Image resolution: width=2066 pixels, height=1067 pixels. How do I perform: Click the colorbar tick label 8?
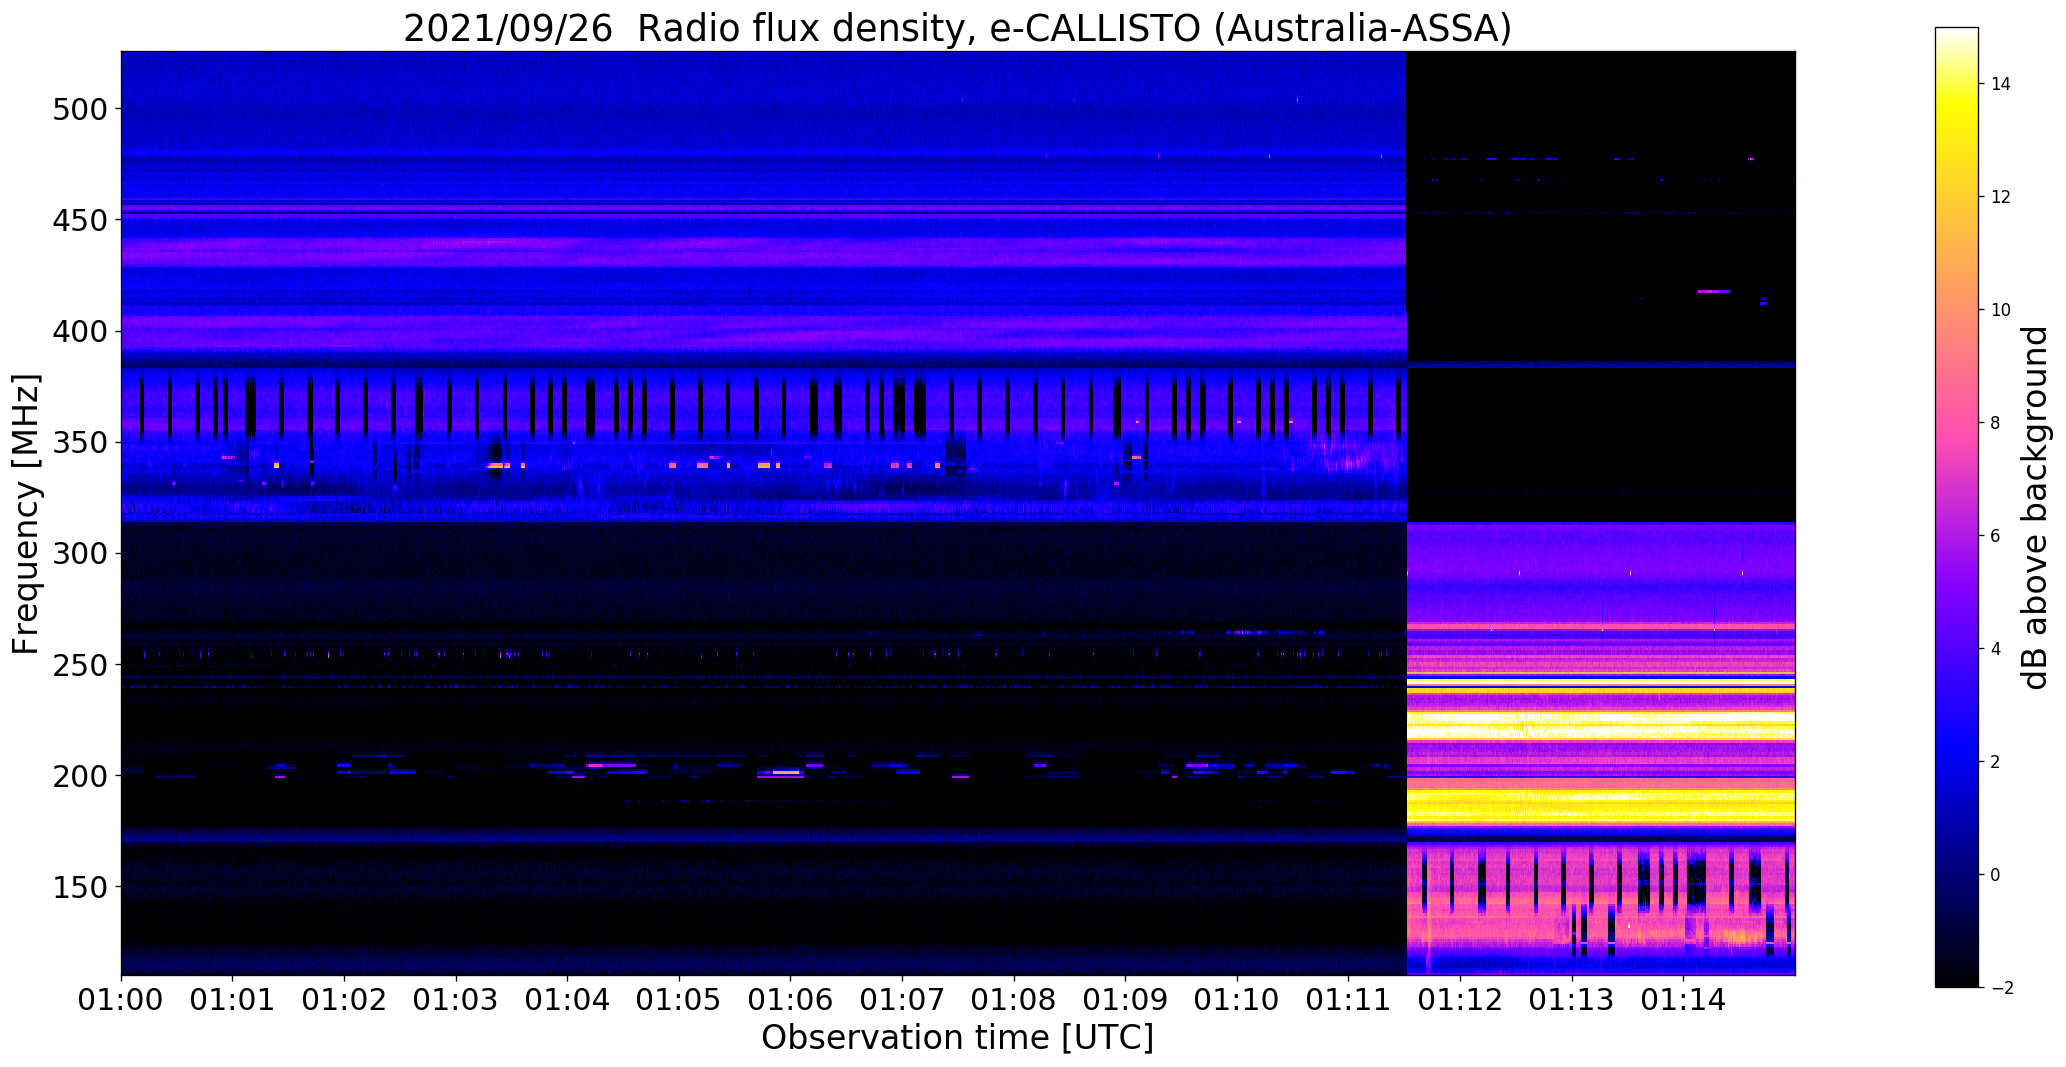1996,423
